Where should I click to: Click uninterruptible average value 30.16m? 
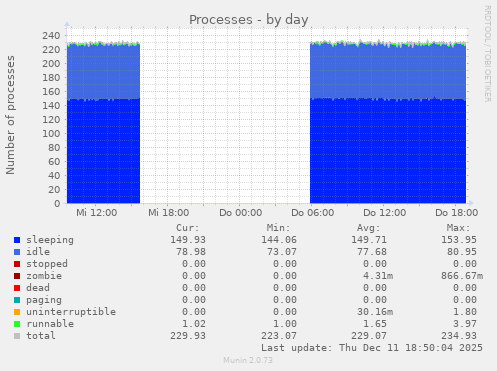point(375,312)
